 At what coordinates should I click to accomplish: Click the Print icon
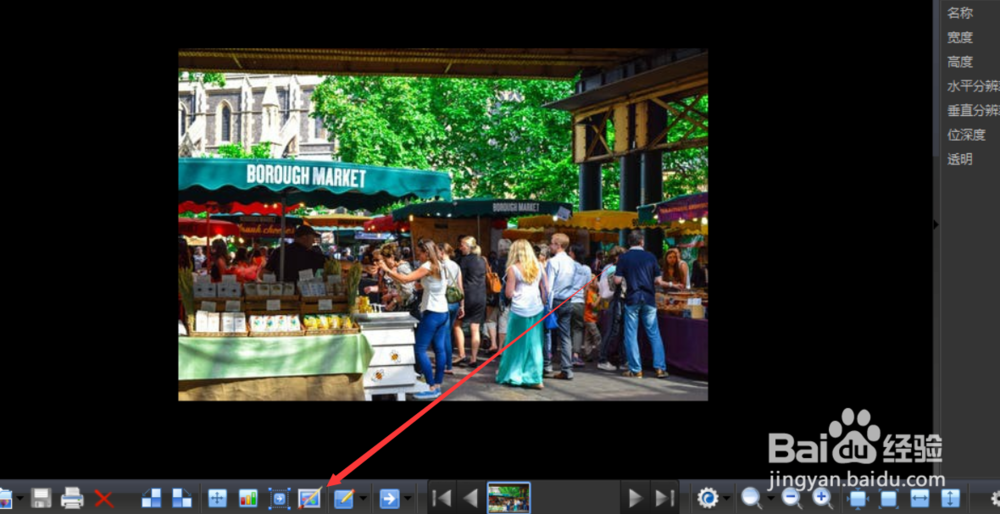point(72,498)
